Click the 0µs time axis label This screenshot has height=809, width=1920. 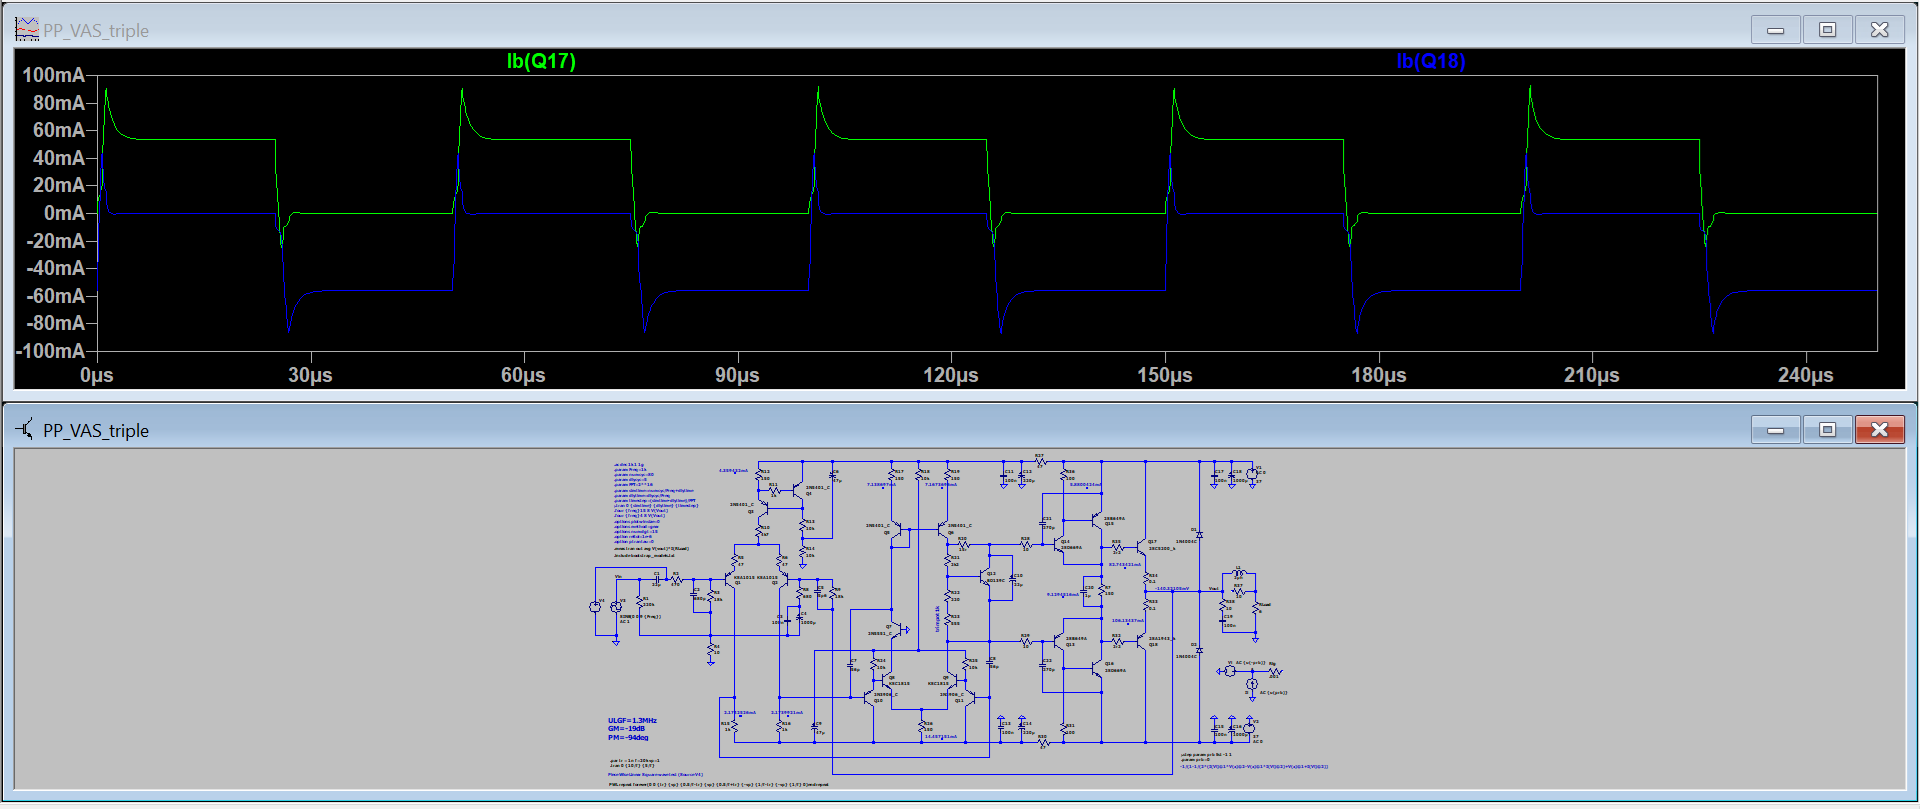(97, 375)
